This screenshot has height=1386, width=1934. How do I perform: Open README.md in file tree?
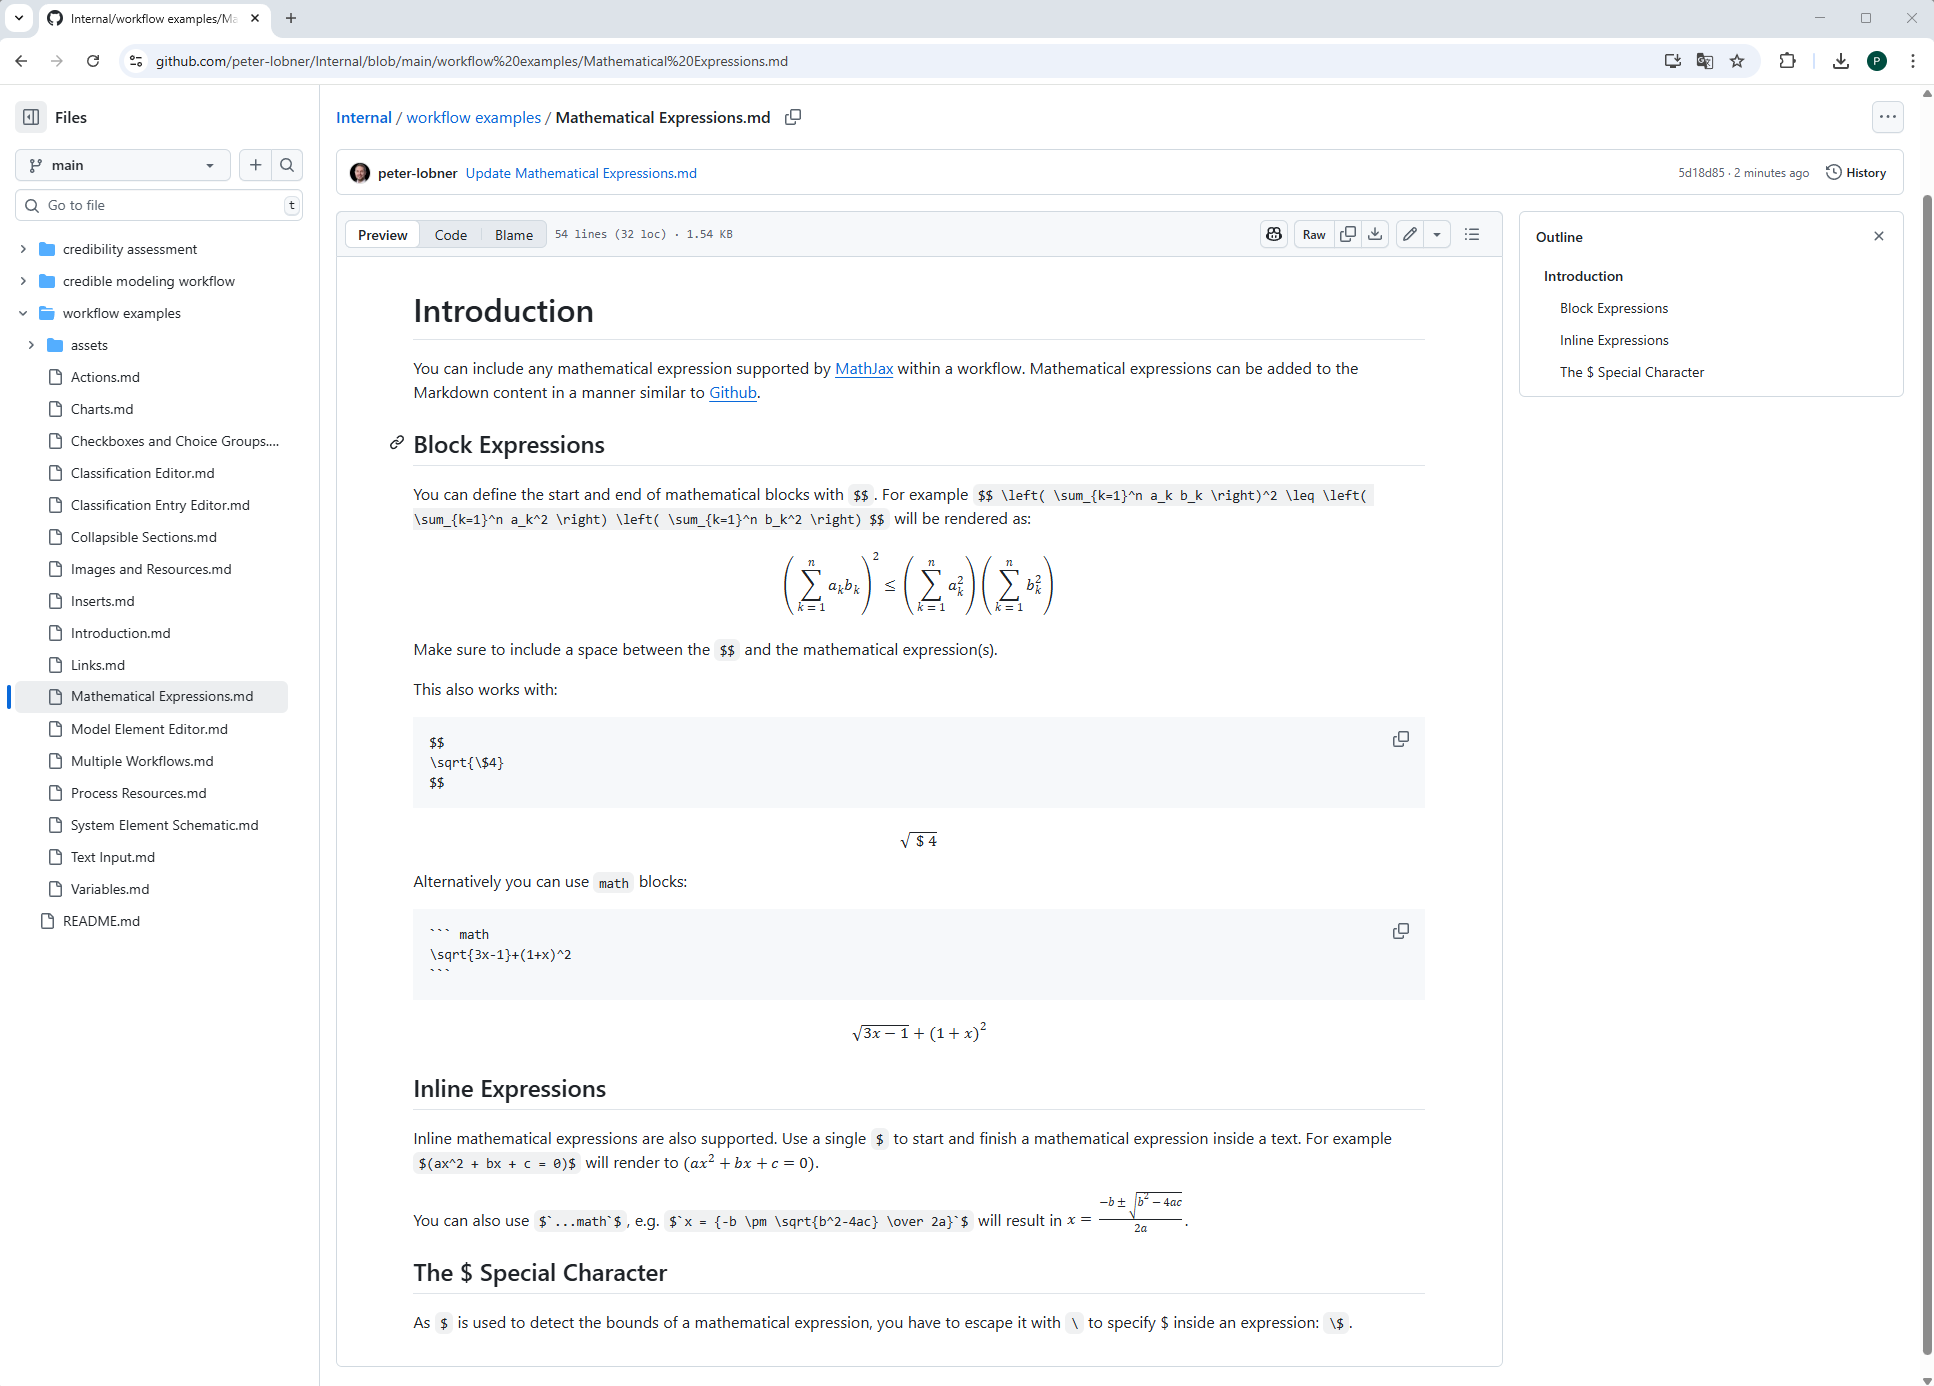[101, 921]
